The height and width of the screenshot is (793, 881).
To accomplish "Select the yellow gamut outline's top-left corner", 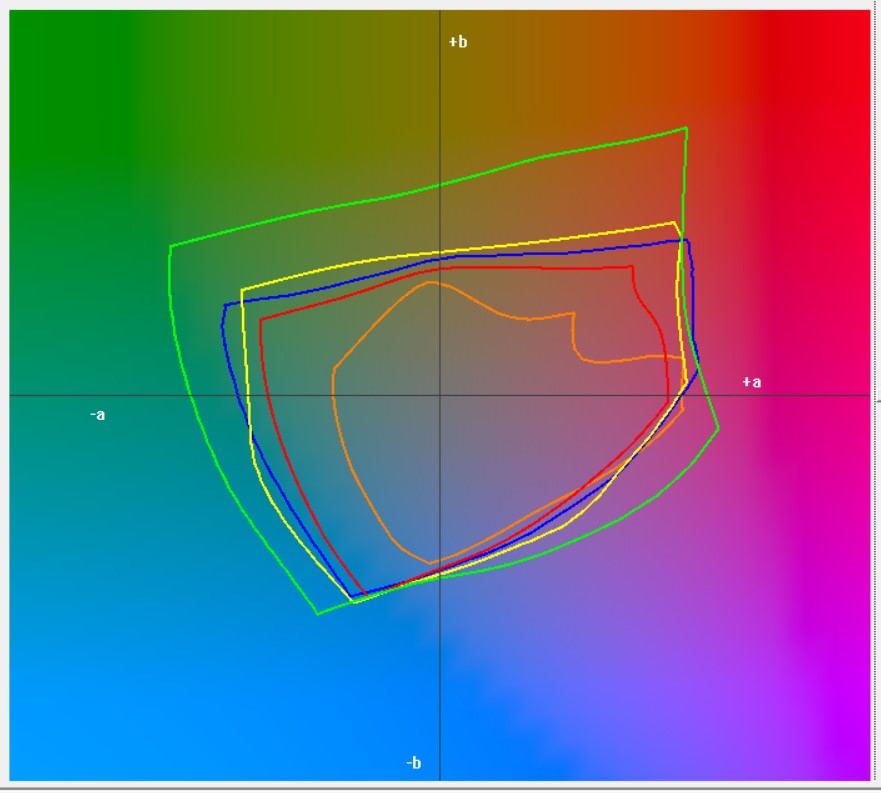I will [x=242, y=290].
